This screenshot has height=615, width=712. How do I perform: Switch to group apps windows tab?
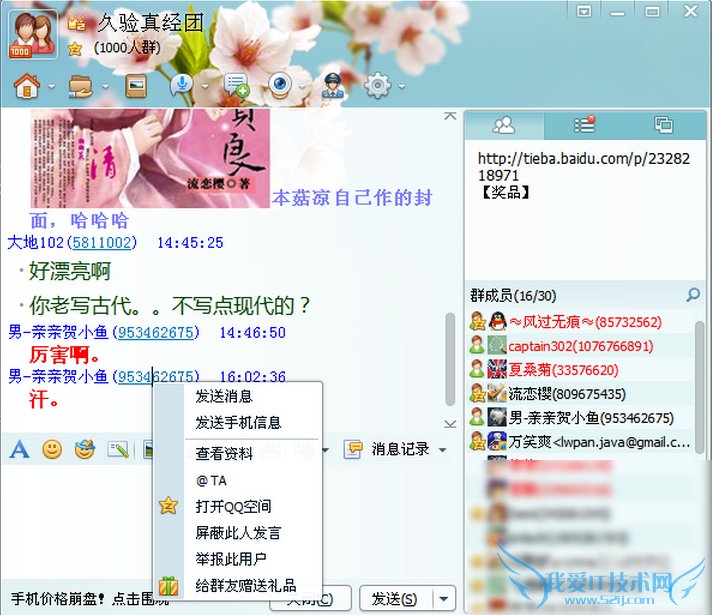click(663, 124)
